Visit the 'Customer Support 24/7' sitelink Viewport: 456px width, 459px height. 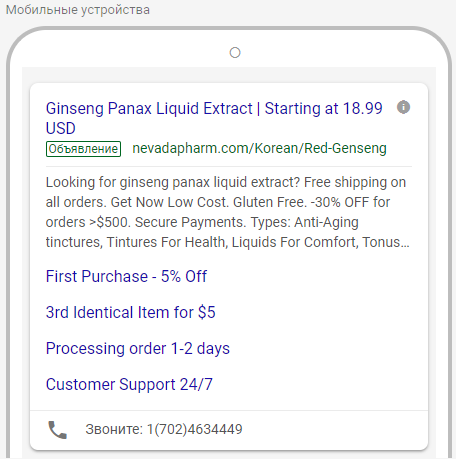click(129, 384)
